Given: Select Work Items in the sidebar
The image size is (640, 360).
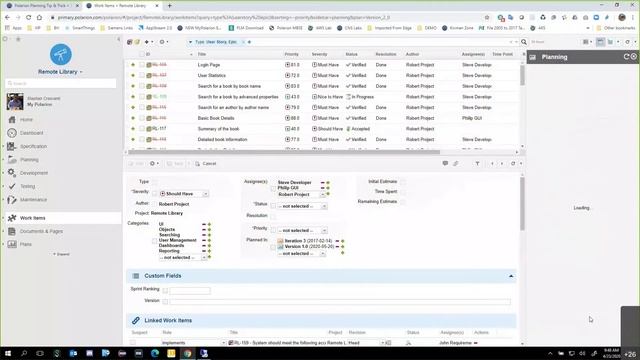Looking at the screenshot, I should [33, 218].
